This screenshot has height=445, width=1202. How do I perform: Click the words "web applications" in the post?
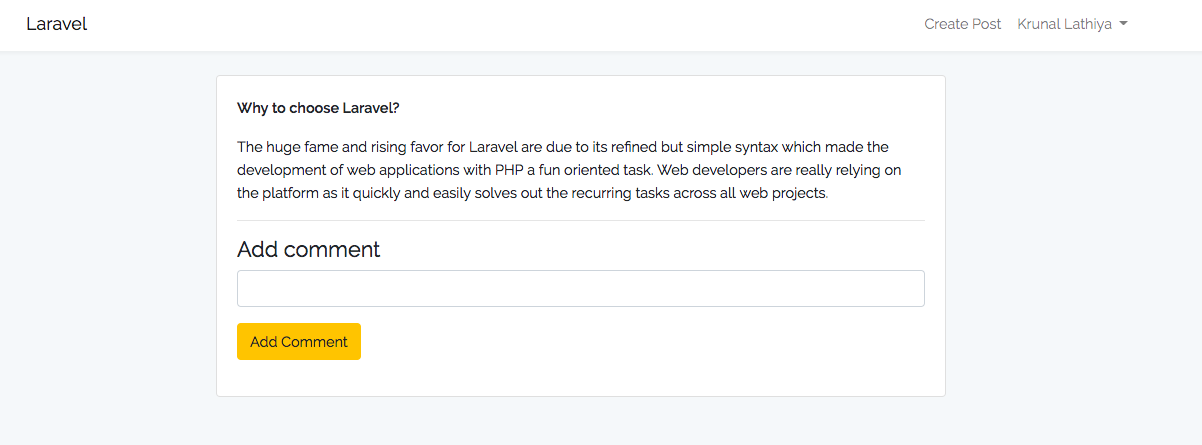[x=396, y=170]
